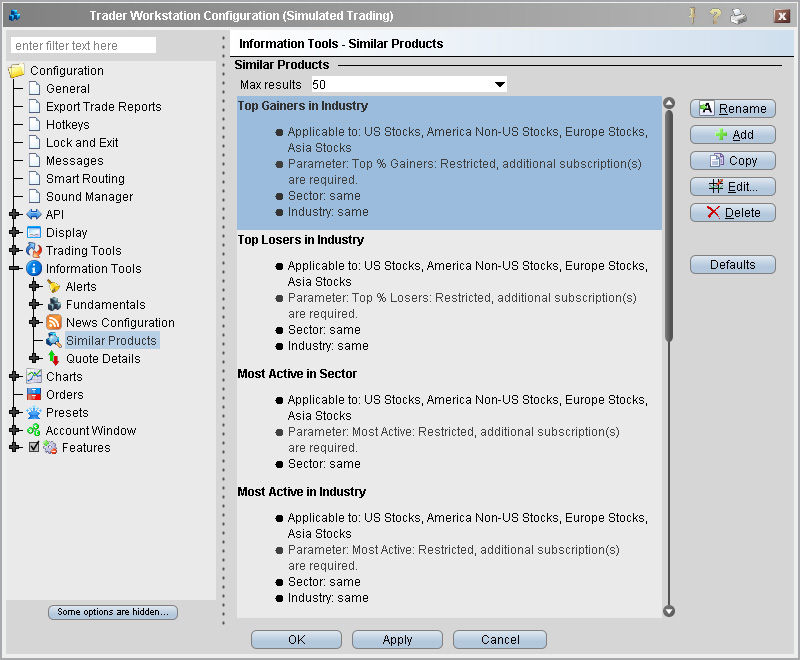The image size is (800, 660).
Task: Click the Smart Routing page icon
Action: tap(35, 178)
